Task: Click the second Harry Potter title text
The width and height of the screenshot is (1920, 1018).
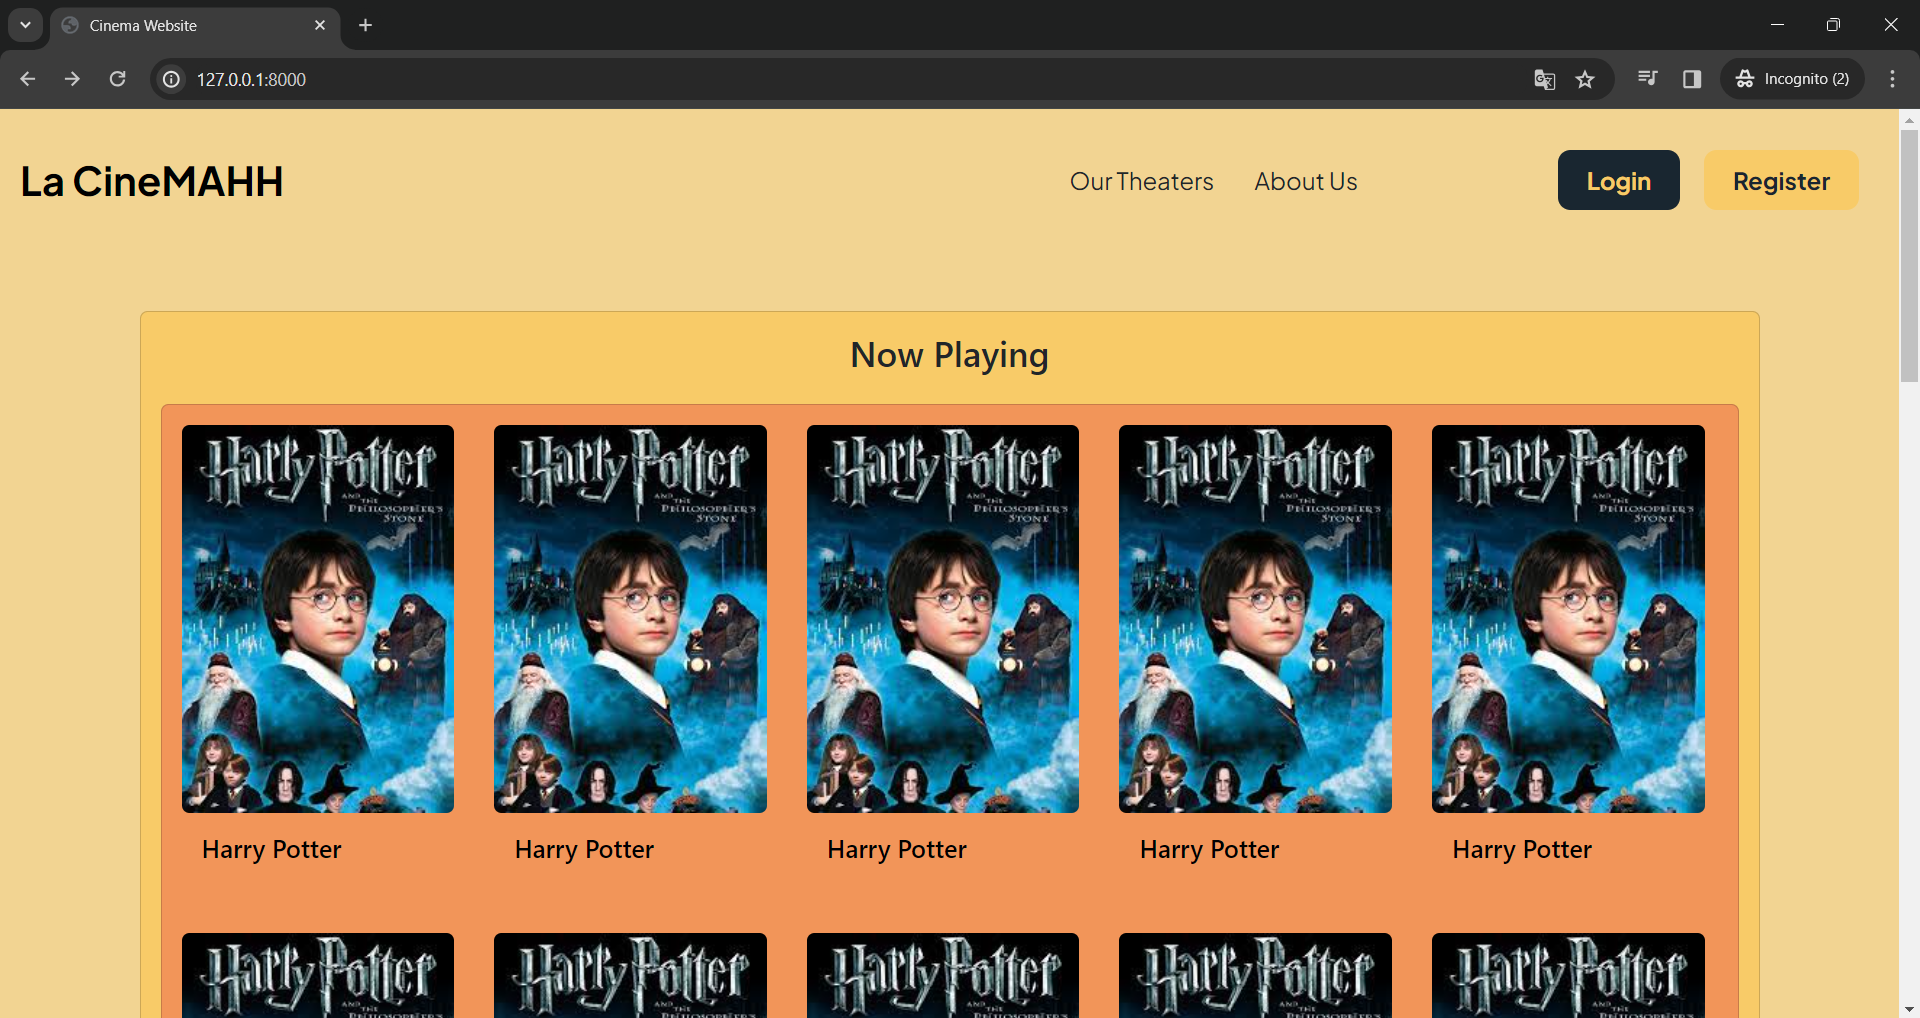Action: point(584,850)
